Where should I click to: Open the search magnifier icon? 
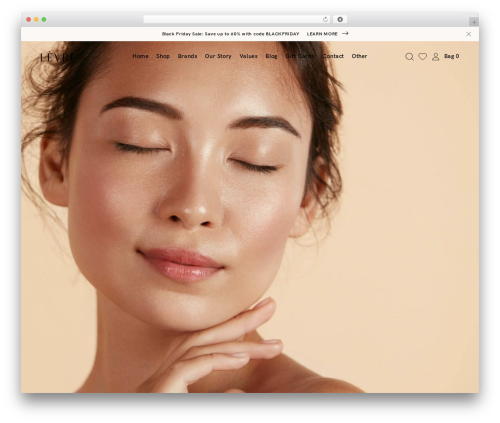(409, 57)
